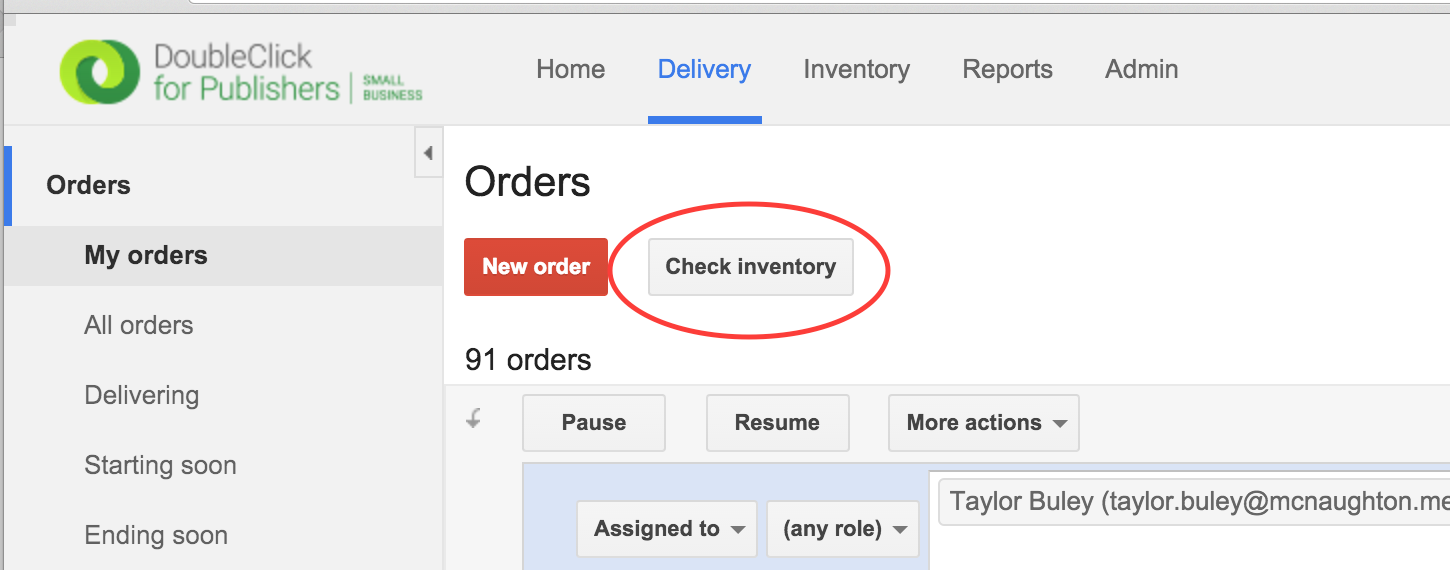
Task: View Delivering orders in sidebar
Action: pyautogui.click(x=142, y=395)
